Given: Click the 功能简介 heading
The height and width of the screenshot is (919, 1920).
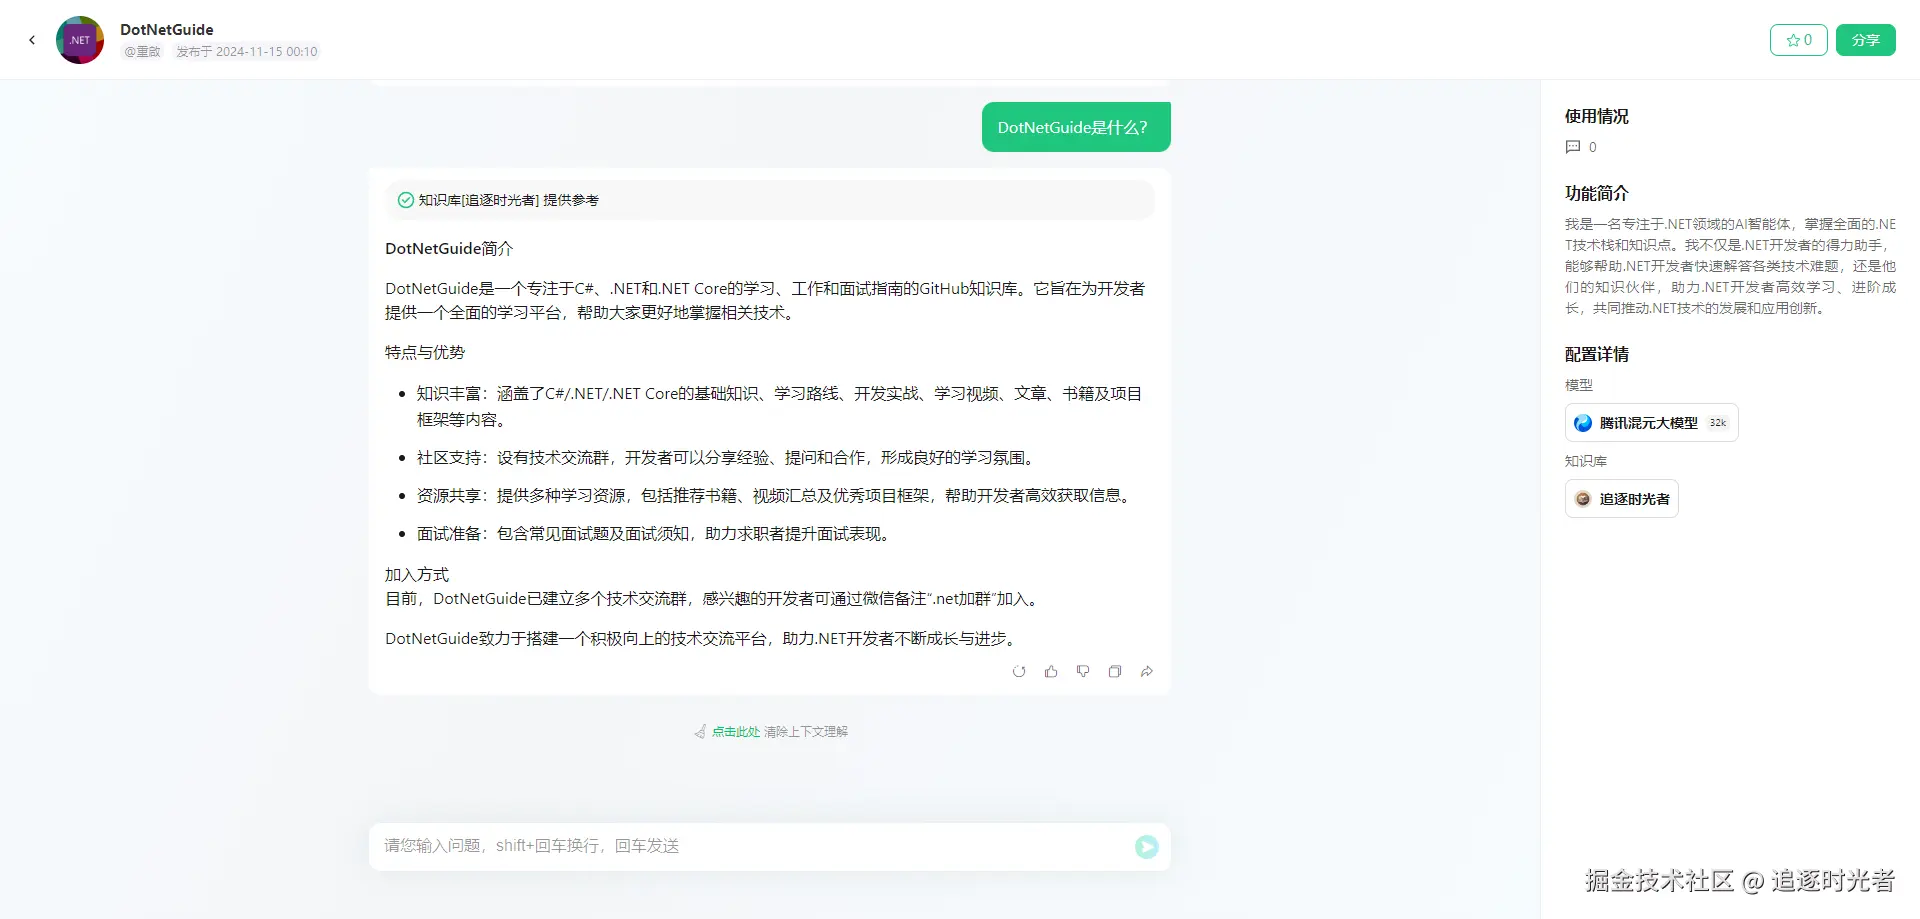Looking at the screenshot, I should coord(1597,193).
